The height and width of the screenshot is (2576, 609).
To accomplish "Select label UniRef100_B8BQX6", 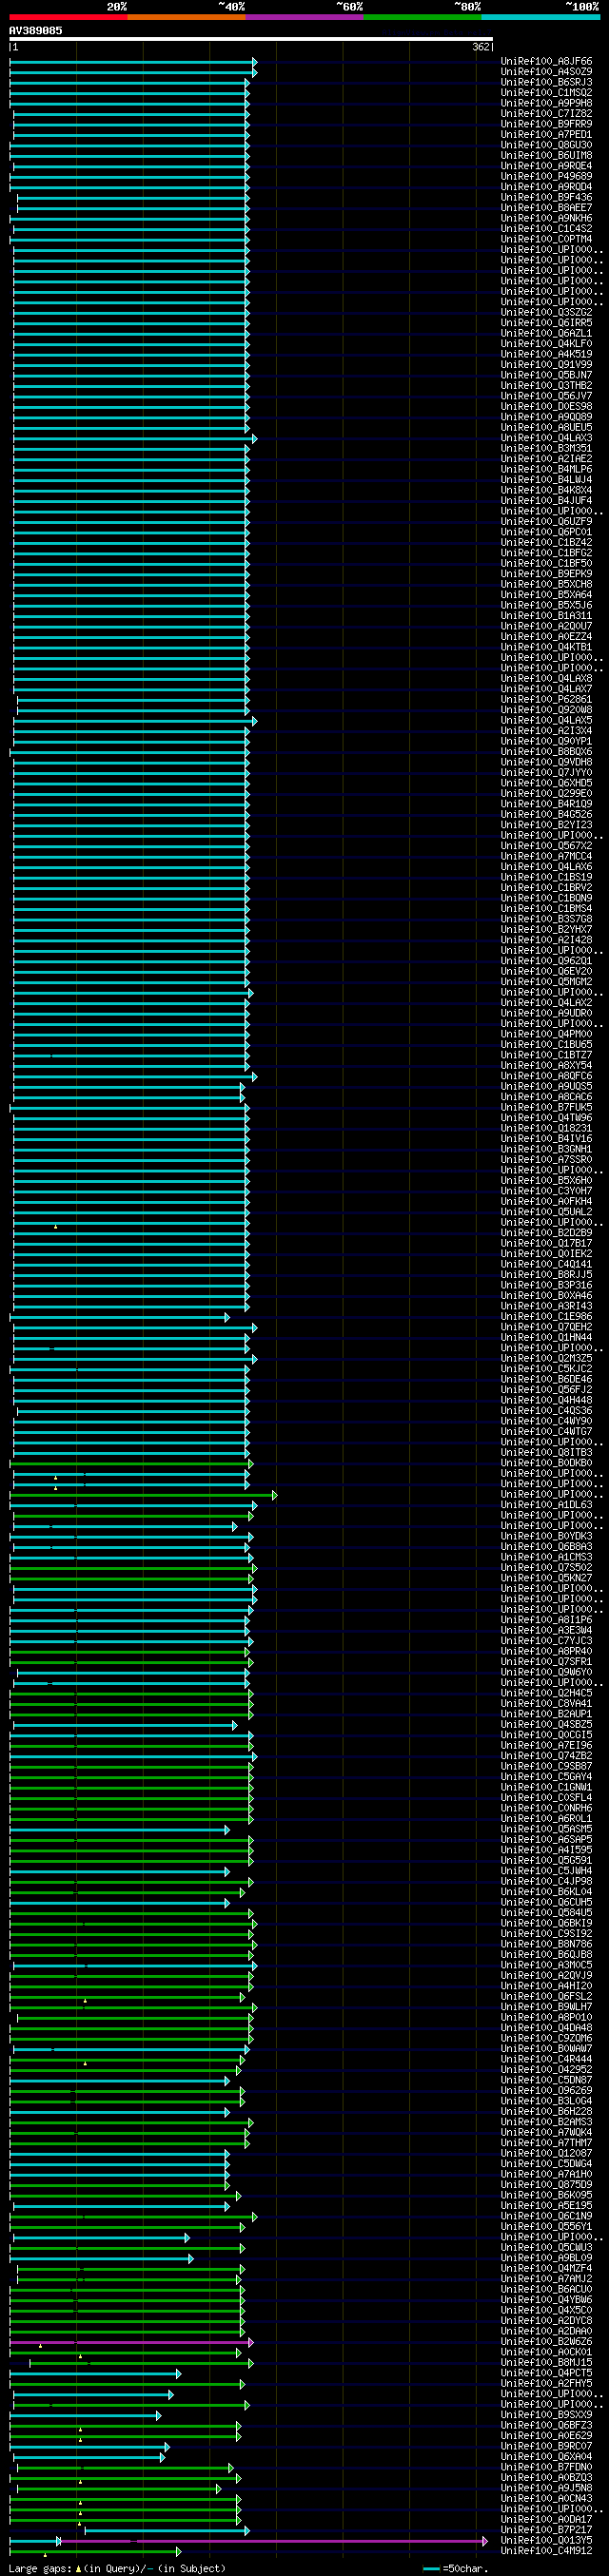I will [x=546, y=751].
